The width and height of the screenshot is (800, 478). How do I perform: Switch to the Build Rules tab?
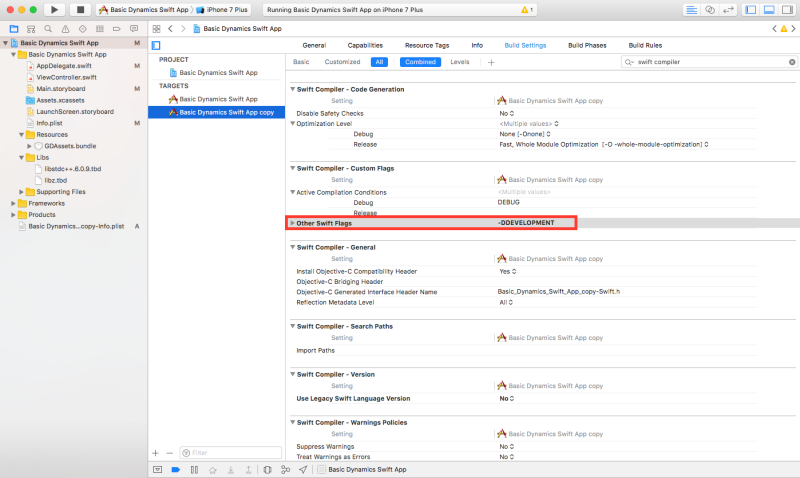coord(645,45)
